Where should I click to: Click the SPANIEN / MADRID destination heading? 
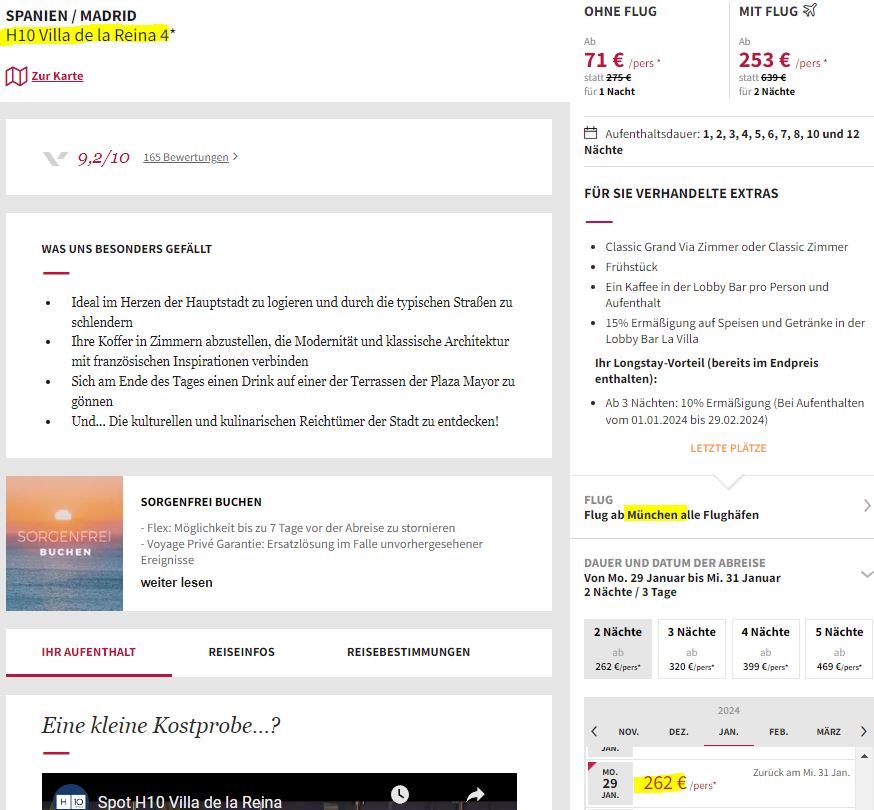point(71,16)
